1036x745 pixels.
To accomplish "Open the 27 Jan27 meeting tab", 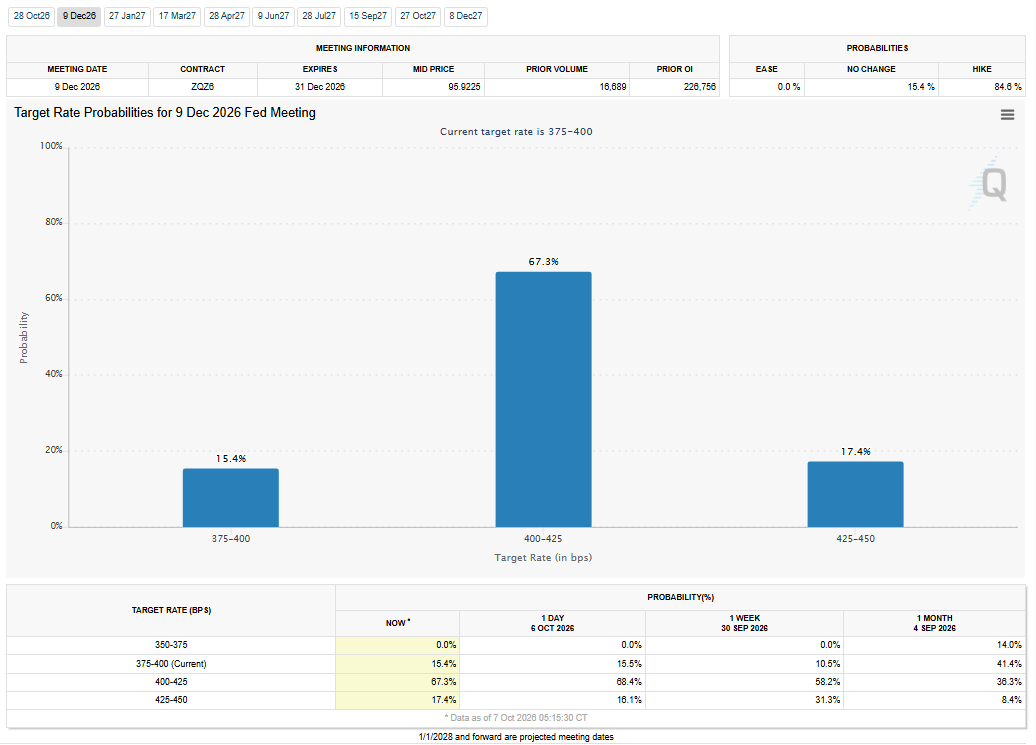I will 127,16.
